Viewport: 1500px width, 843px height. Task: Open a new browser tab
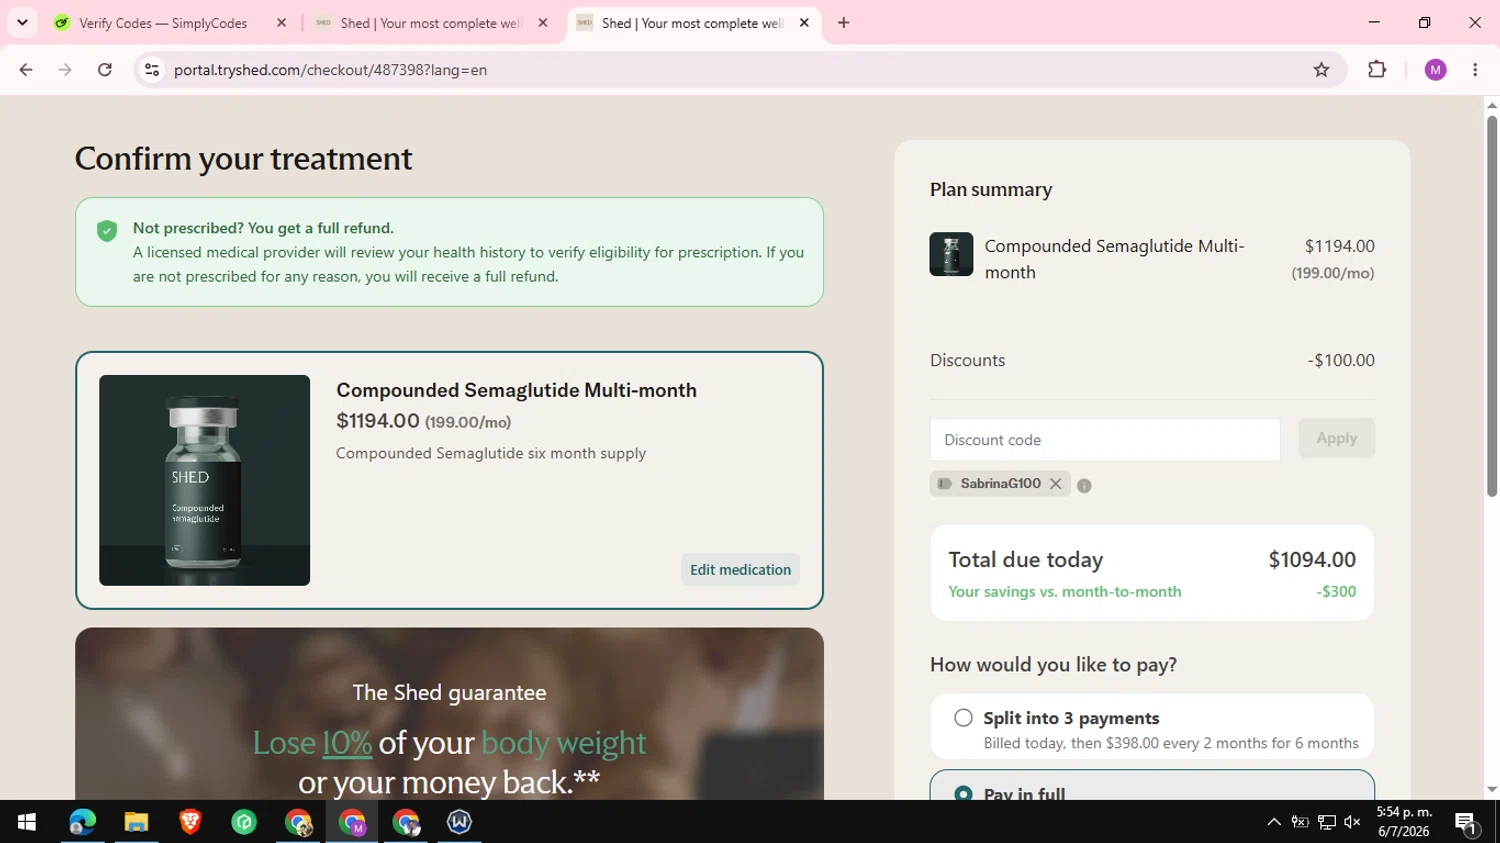(x=844, y=23)
